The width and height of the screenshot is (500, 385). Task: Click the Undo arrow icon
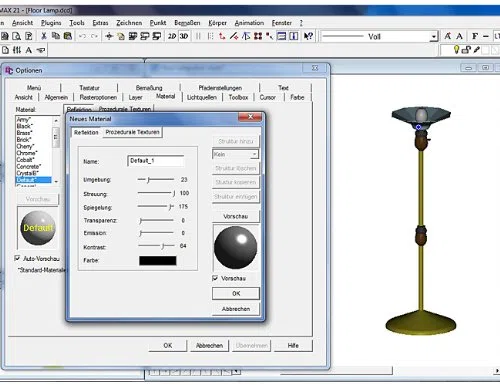pos(82,36)
